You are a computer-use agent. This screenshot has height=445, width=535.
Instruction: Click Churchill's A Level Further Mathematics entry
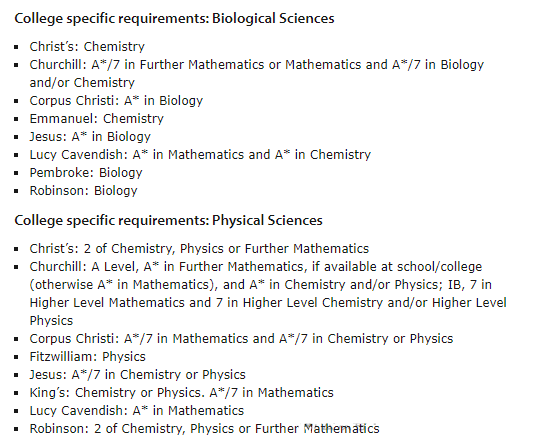(268, 293)
